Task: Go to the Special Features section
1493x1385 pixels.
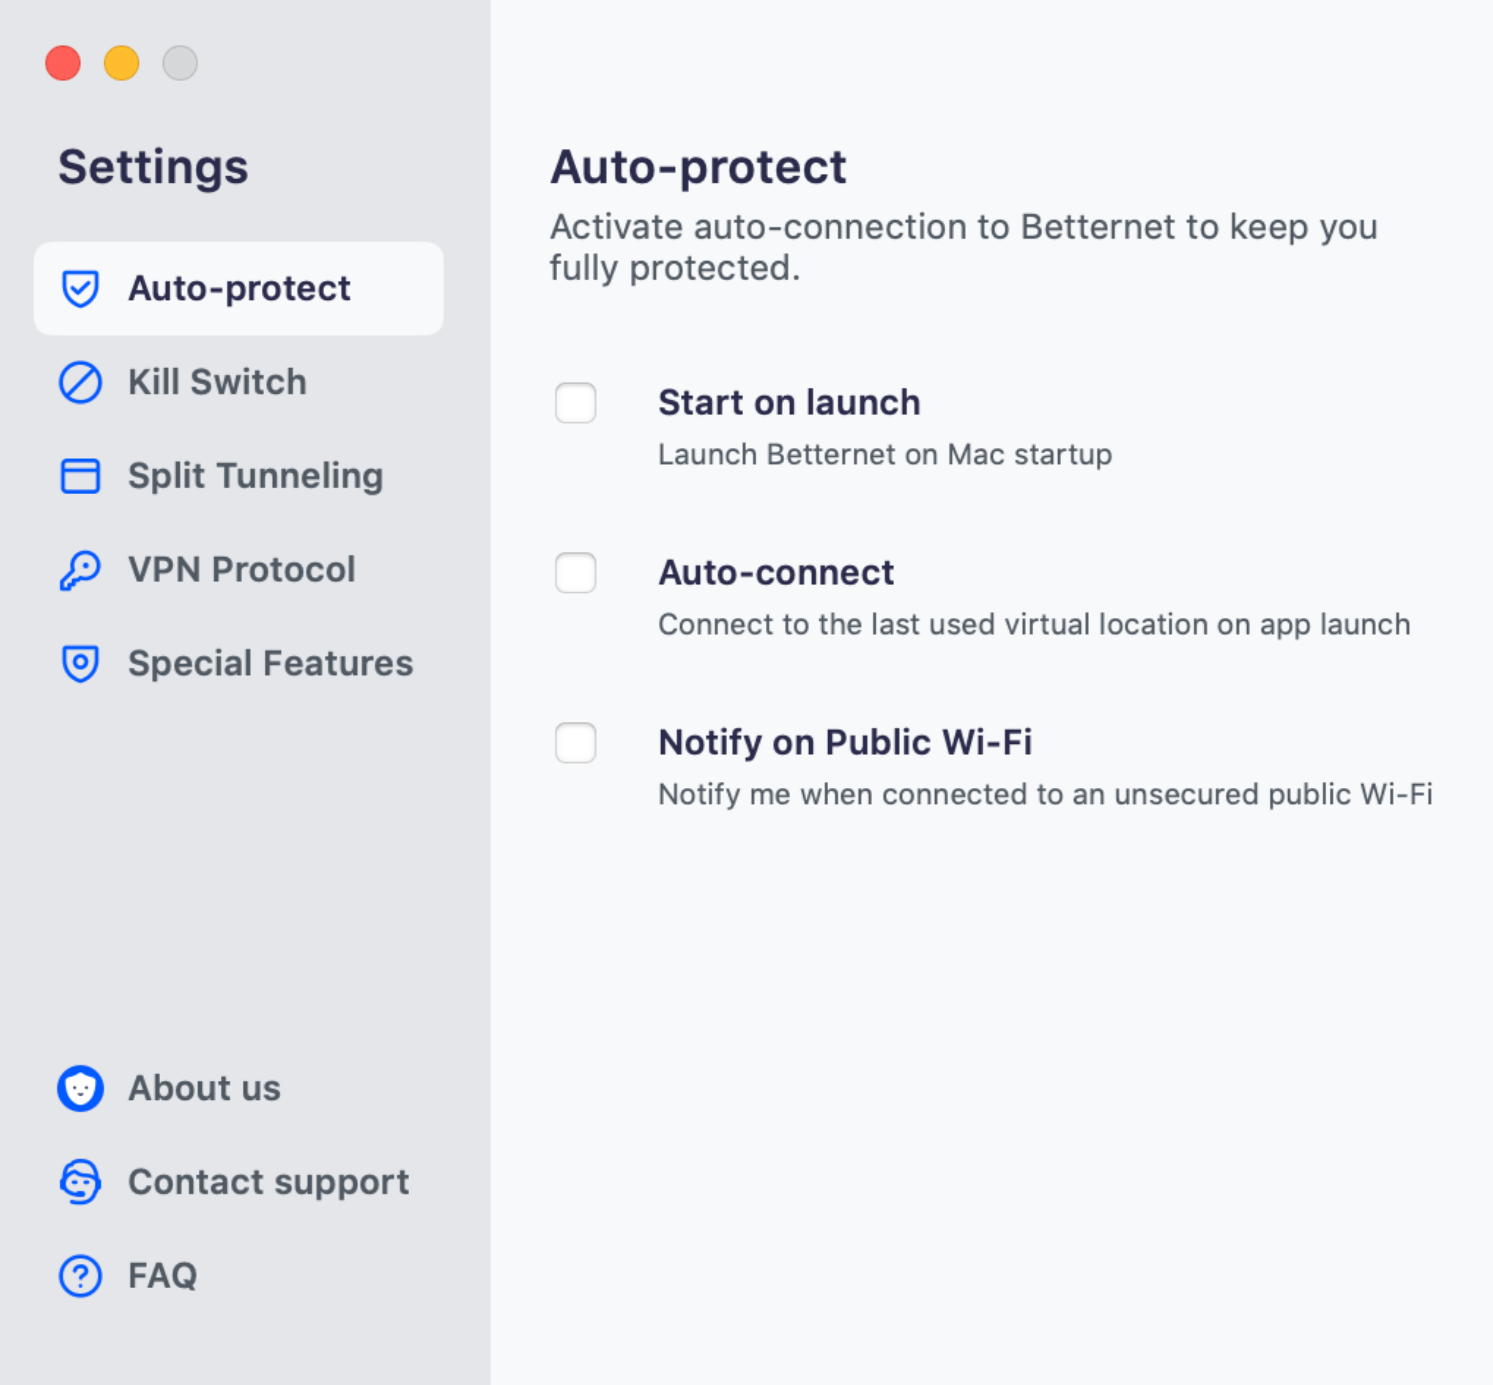Action: 238,664
